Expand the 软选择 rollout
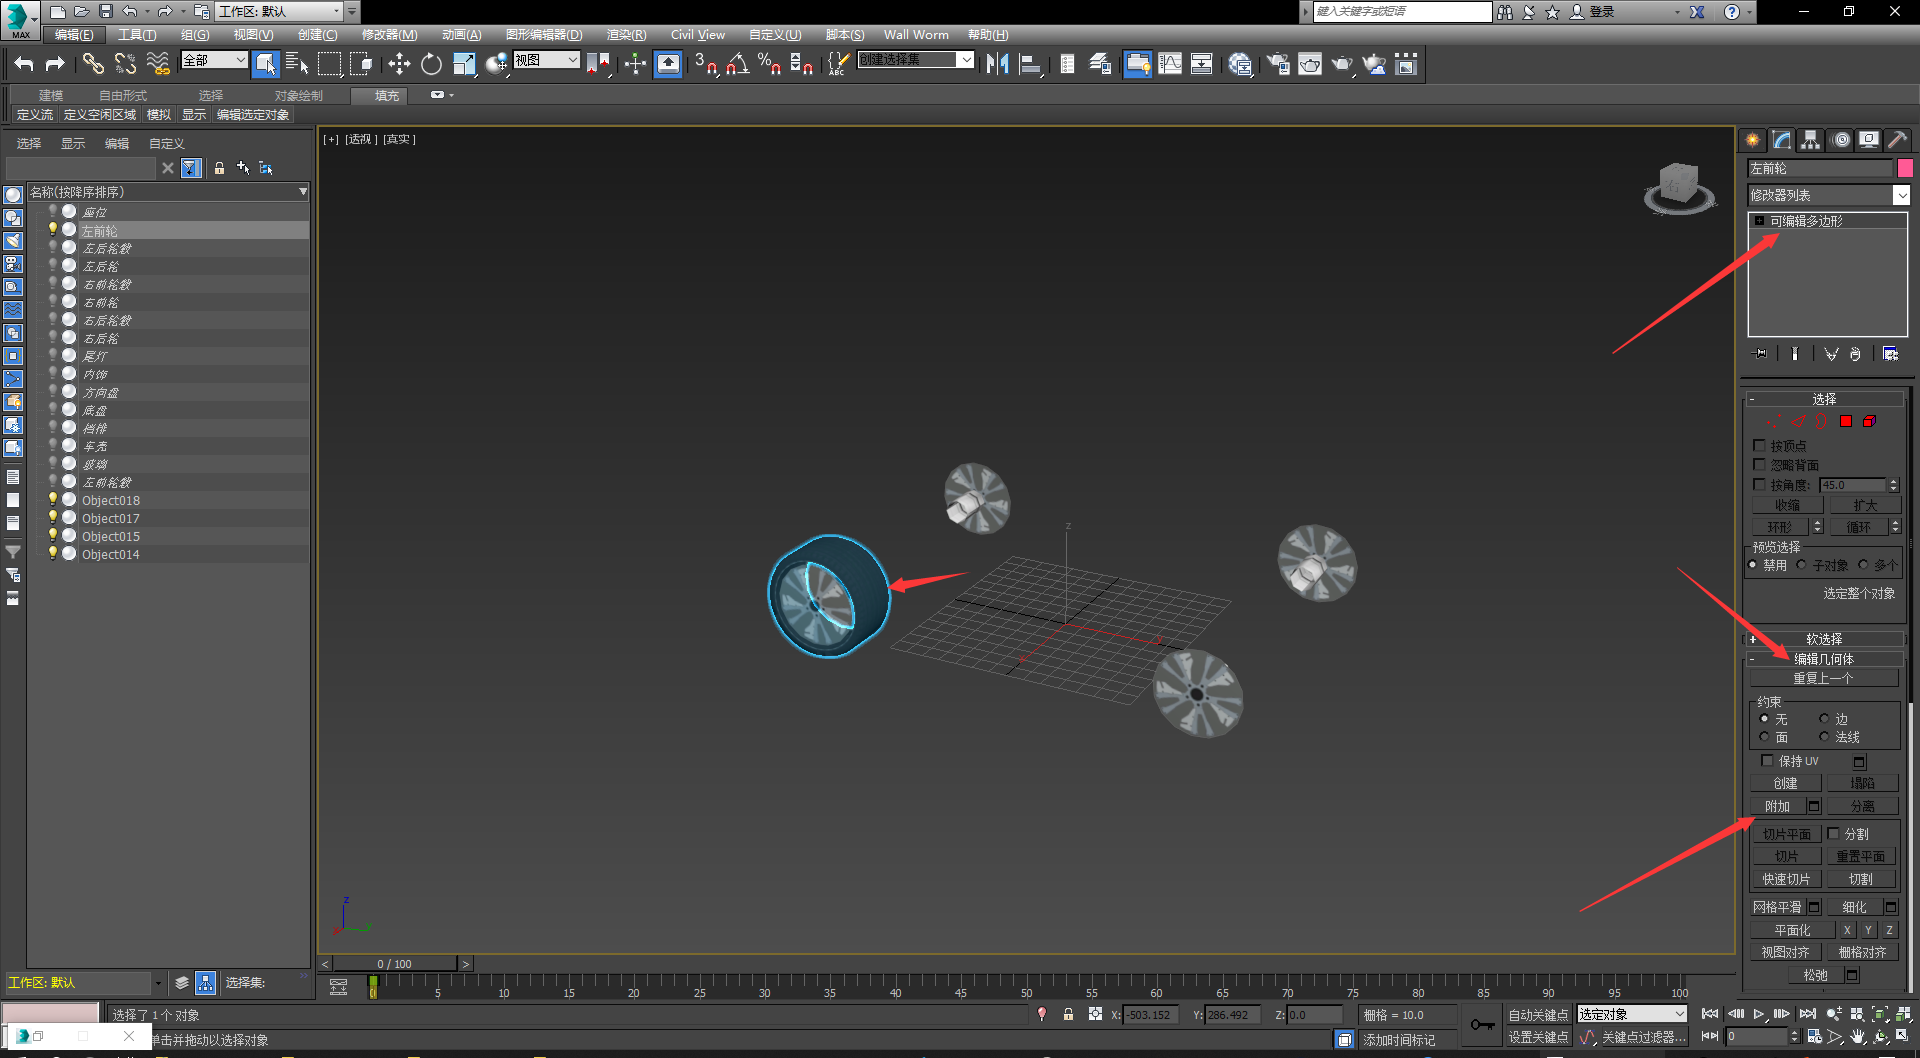Image resolution: width=1920 pixels, height=1058 pixels. pyautogui.click(x=1824, y=639)
